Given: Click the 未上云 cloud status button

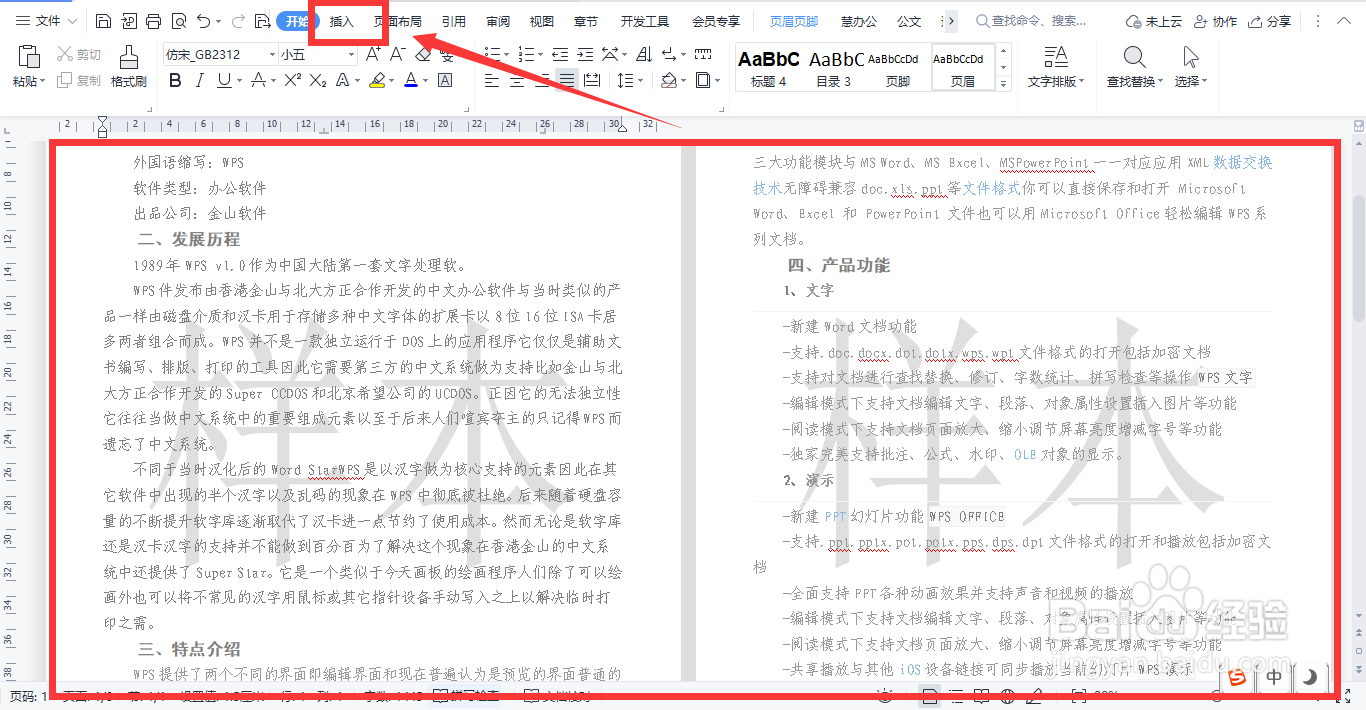Looking at the screenshot, I should pyautogui.click(x=1153, y=21).
